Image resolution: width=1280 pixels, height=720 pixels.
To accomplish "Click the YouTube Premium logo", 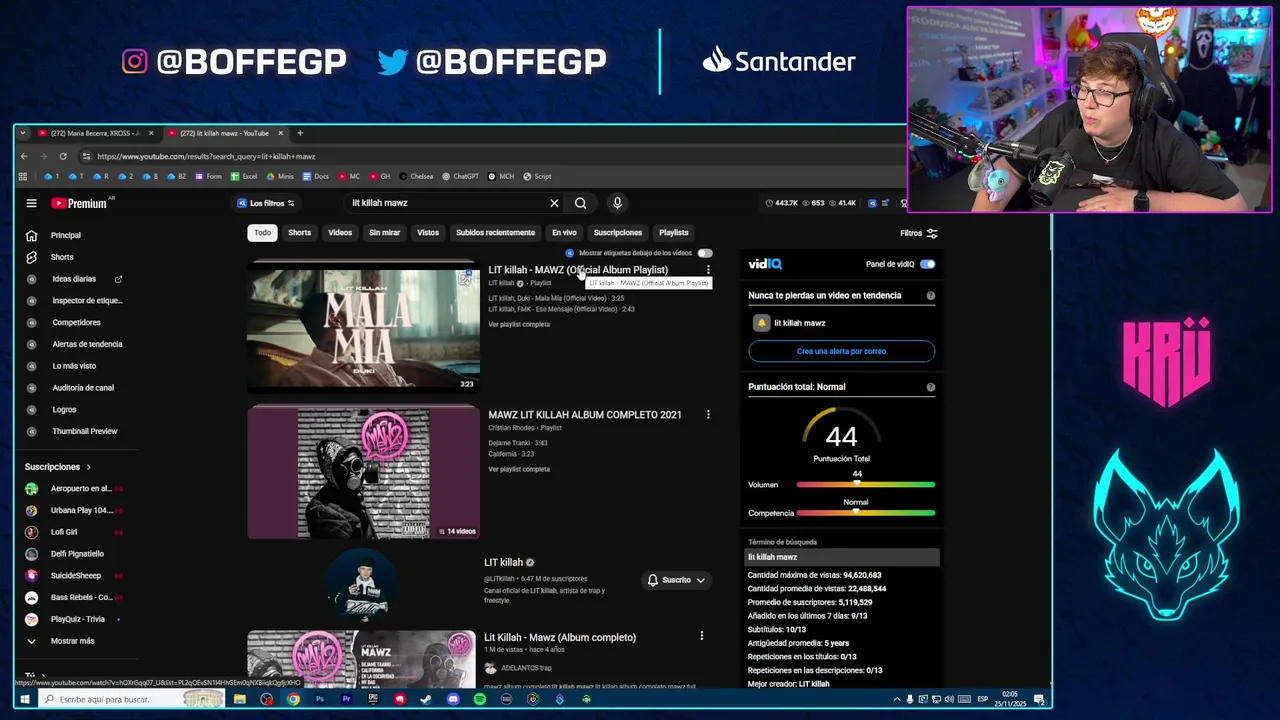I will (x=79, y=203).
